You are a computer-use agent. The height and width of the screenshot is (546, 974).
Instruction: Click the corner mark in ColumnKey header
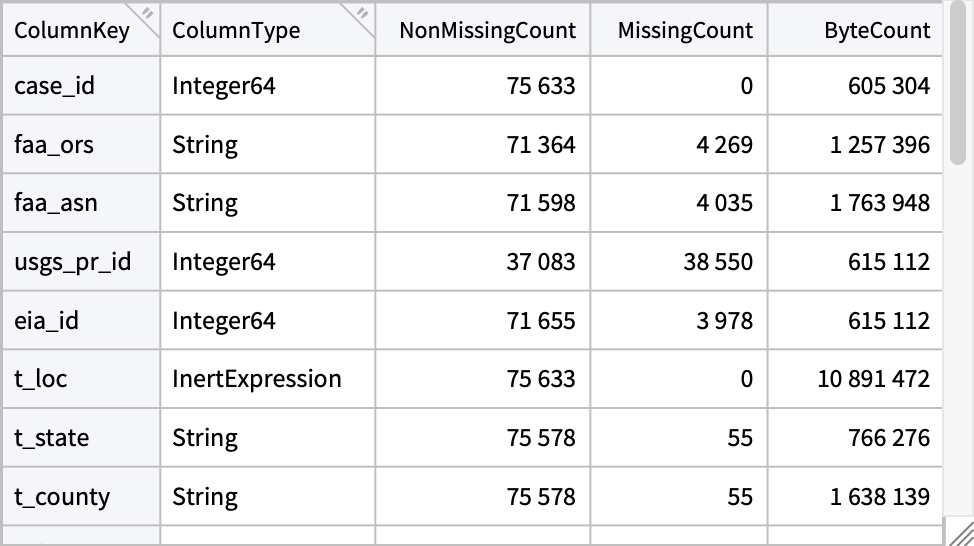pos(147,14)
